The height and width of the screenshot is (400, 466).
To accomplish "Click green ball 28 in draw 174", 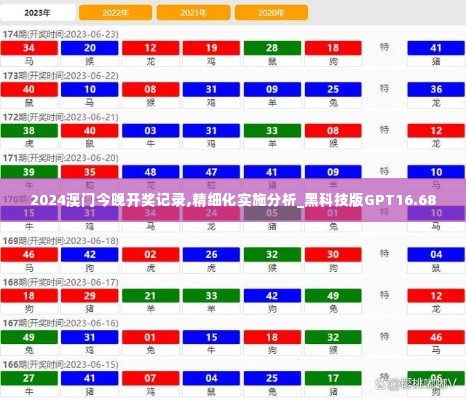I will coord(272,48).
